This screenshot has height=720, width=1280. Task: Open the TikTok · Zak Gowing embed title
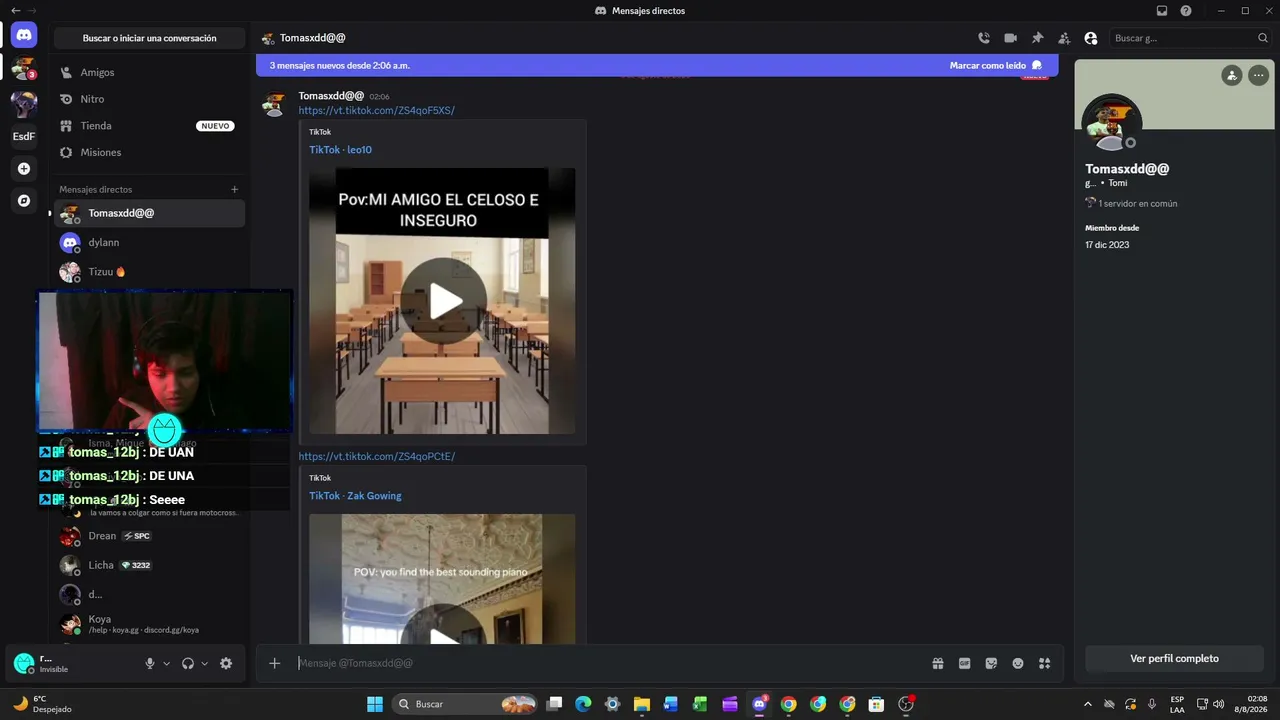click(355, 496)
